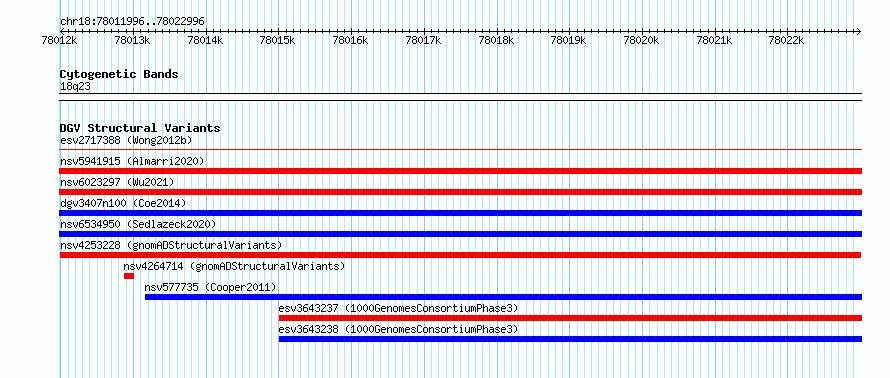Click the 78012k ruler tick label
Image resolution: width=890 pixels, height=378 pixels.
60,40
